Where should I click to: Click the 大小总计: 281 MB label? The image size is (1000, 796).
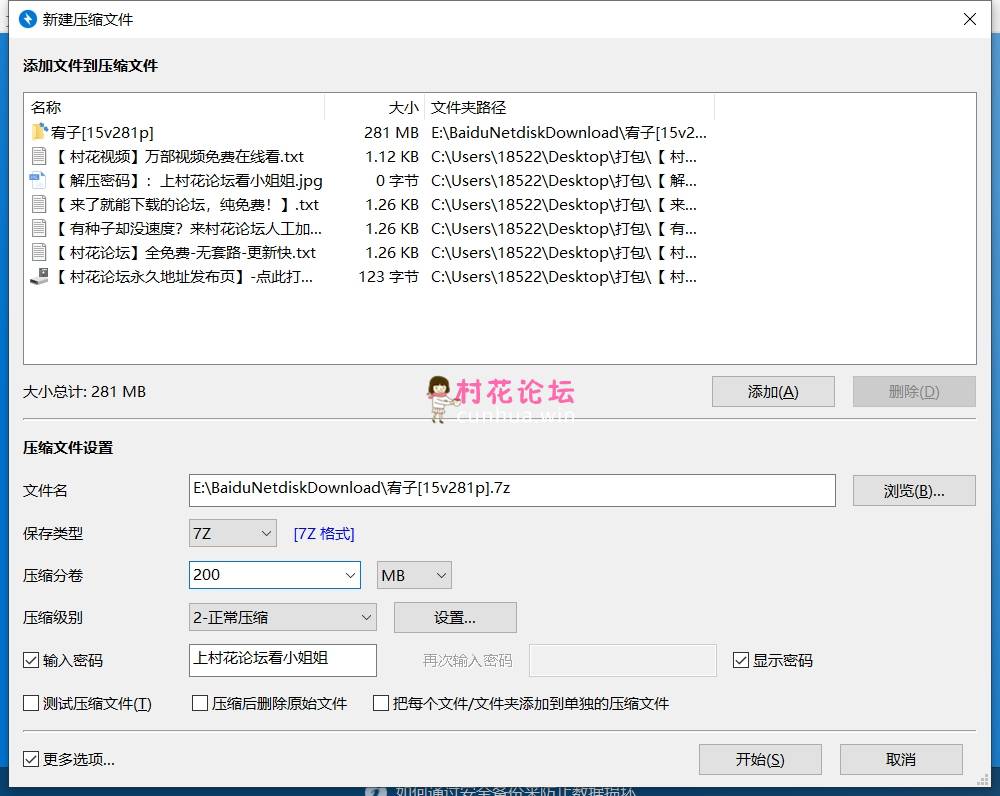(84, 392)
